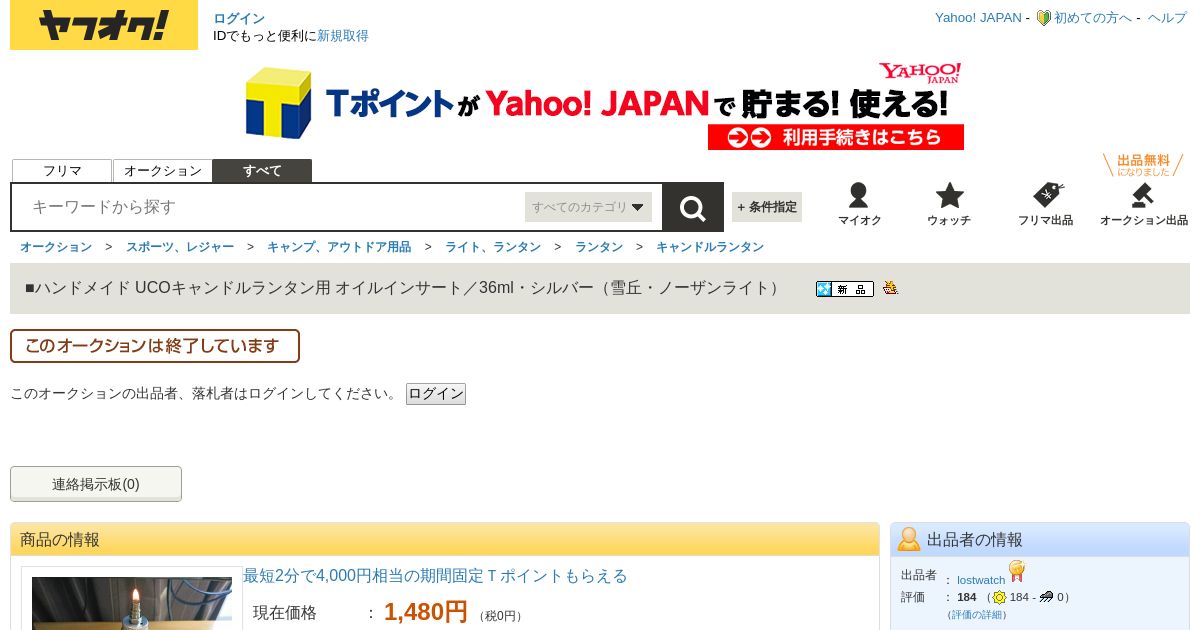Open Tポイント promotion link

[435, 576]
